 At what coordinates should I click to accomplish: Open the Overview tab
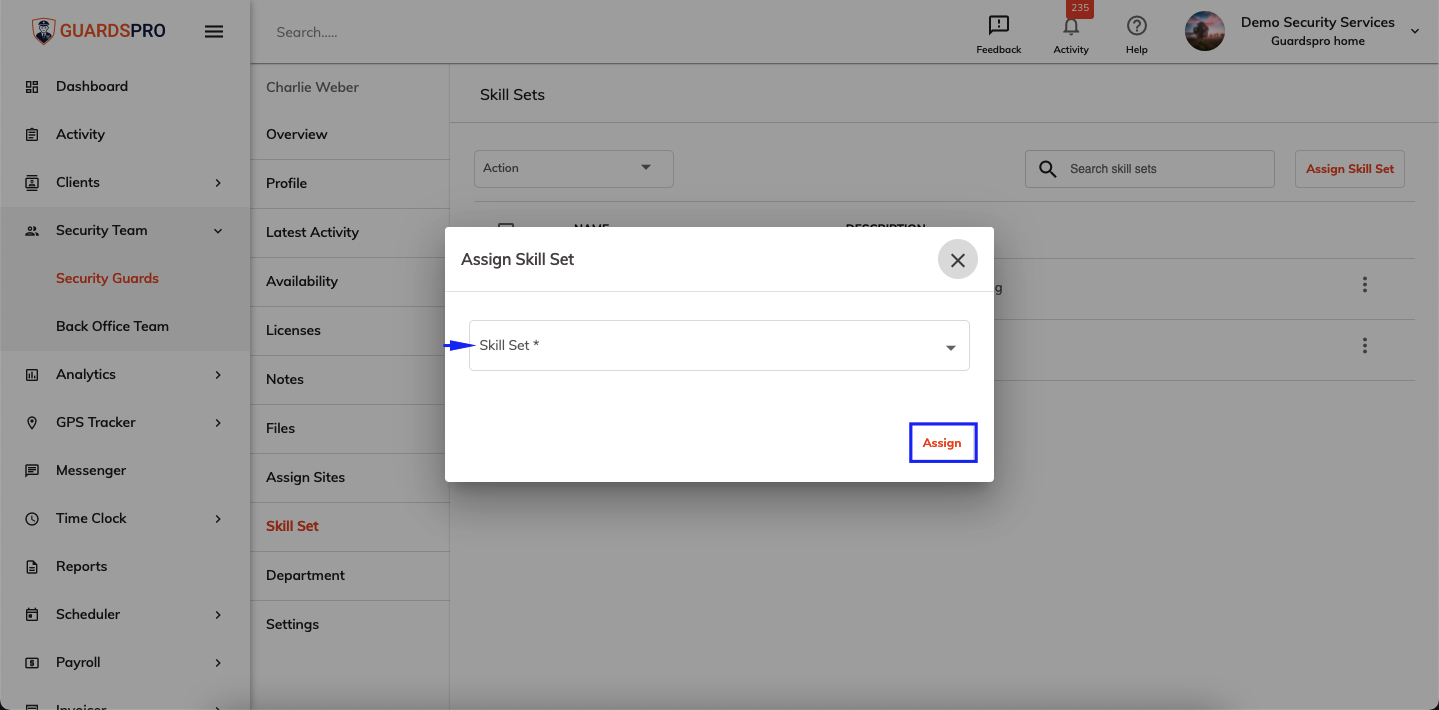pos(350,134)
